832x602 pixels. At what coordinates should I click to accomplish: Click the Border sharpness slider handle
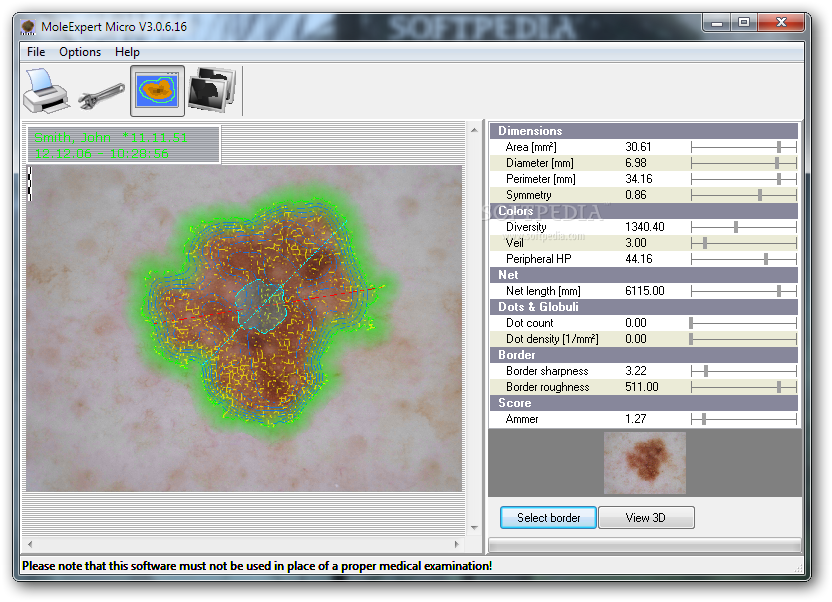706,371
